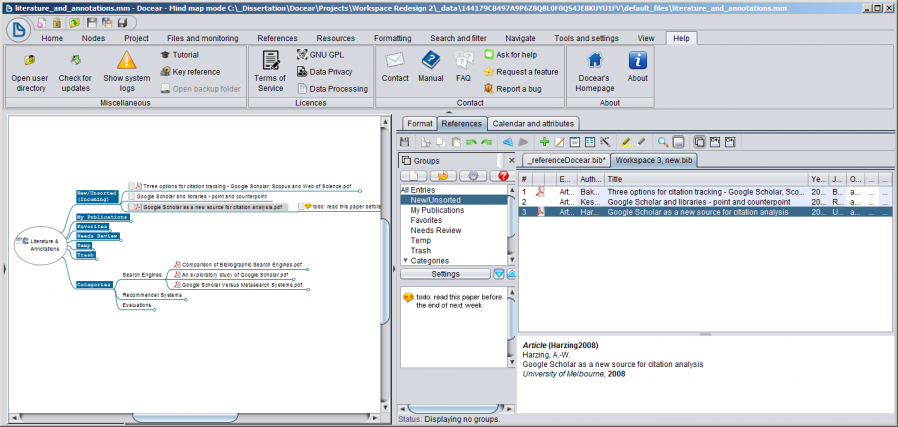Close the Groups panel with X

click(511, 161)
